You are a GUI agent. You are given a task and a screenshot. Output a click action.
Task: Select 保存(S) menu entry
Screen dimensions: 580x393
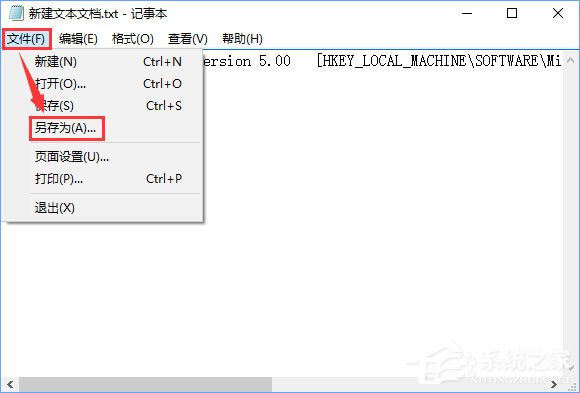(104, 106)
